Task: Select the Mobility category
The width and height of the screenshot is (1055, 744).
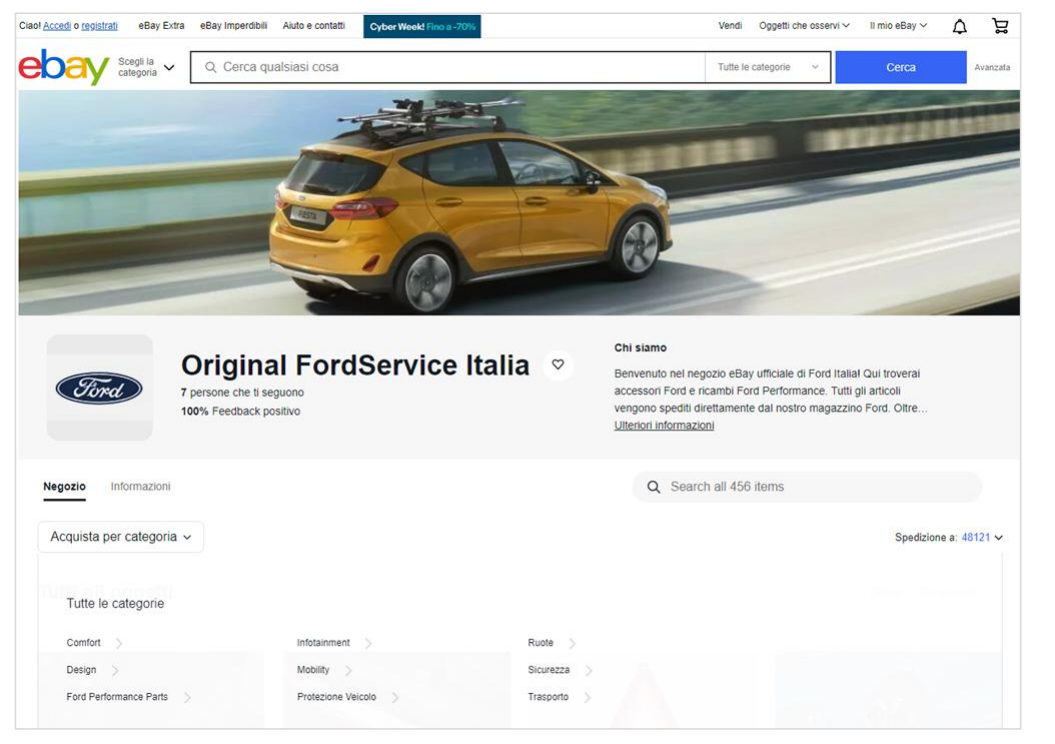Action: [314, 670]
